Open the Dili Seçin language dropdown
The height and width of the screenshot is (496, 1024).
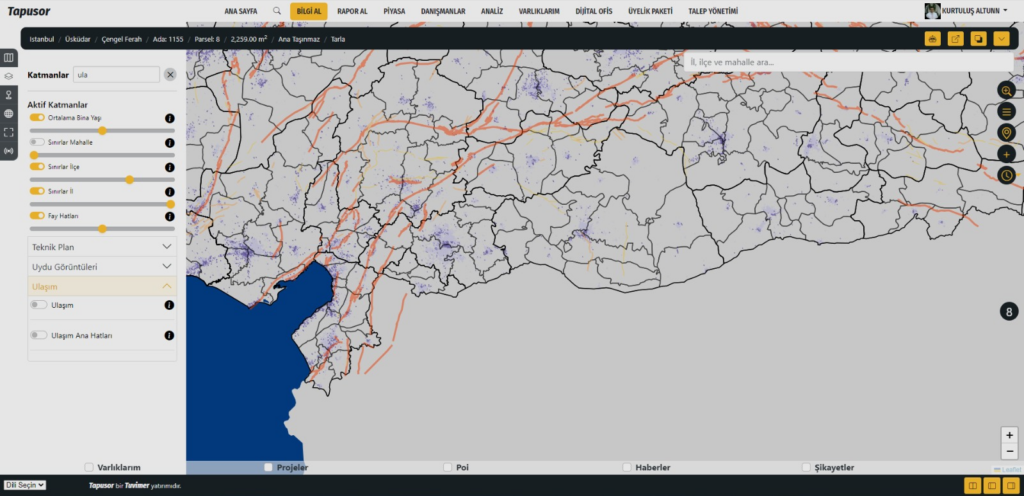tap(25, 485)
